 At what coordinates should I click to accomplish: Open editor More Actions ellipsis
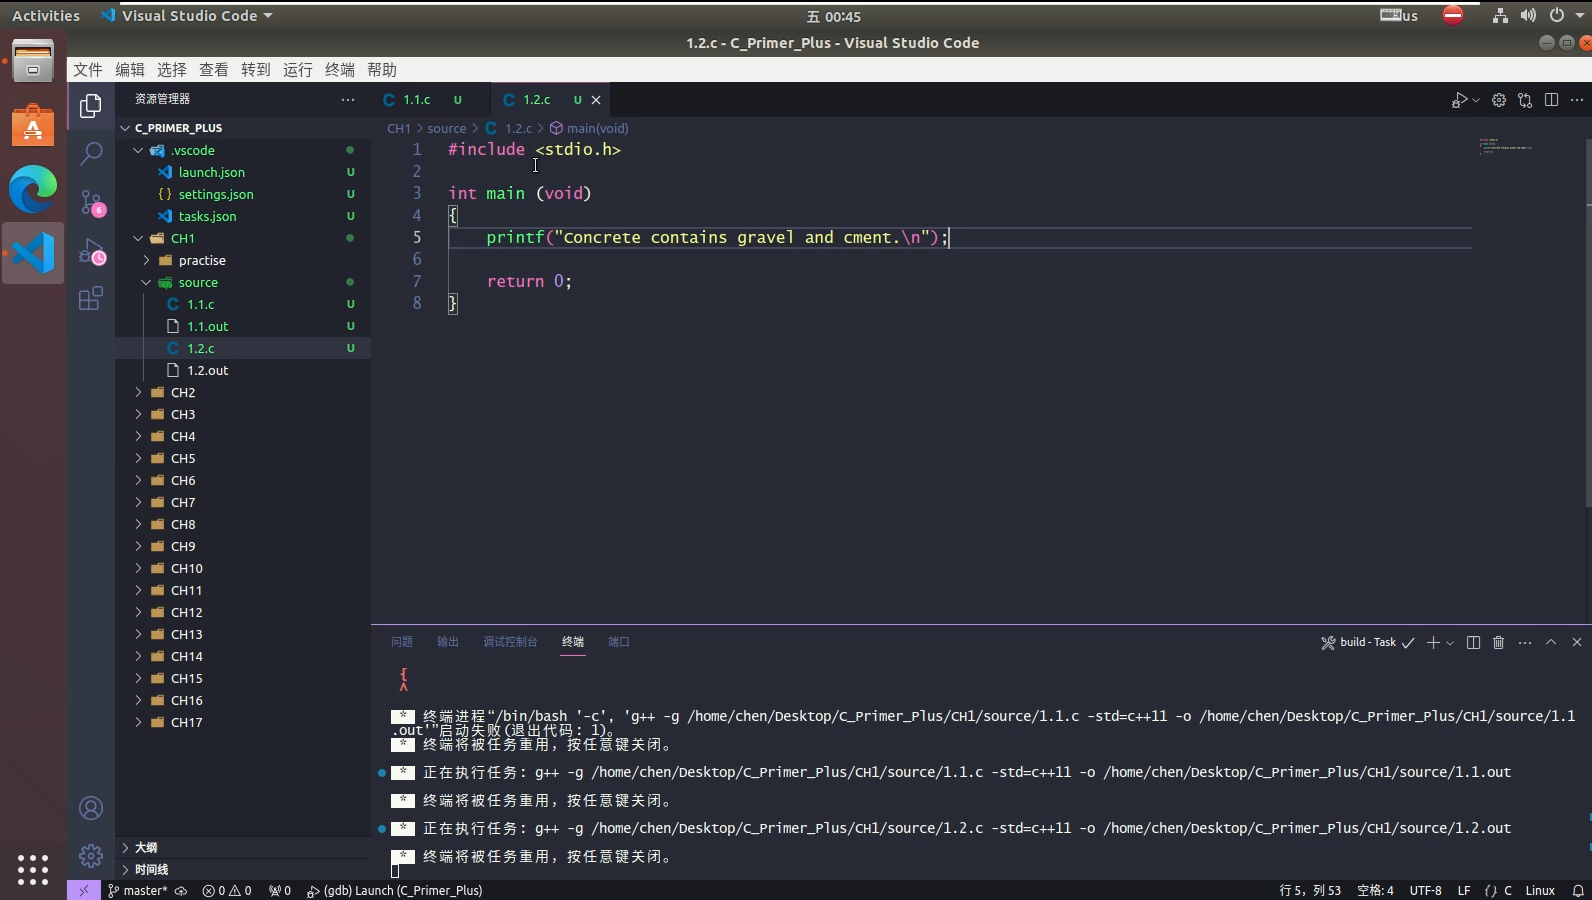tap(1577, 100)
